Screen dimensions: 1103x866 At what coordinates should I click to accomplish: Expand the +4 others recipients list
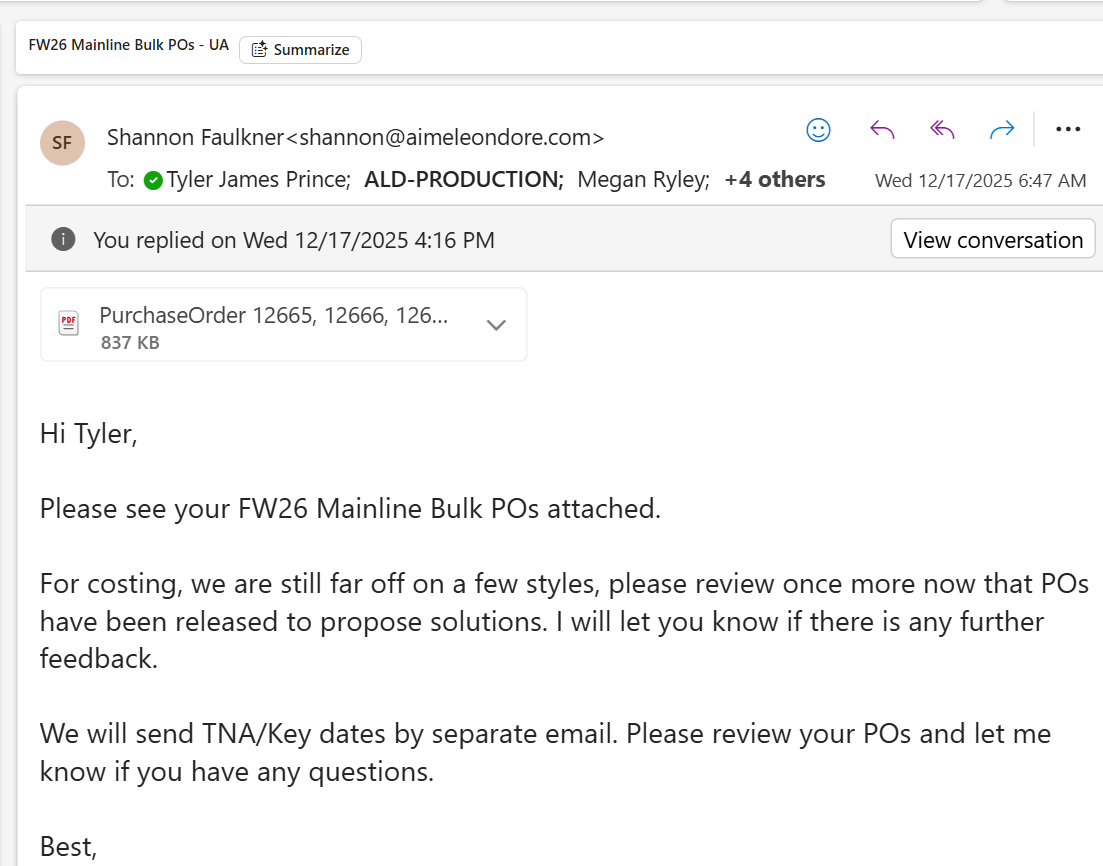(x=775, y=180)
